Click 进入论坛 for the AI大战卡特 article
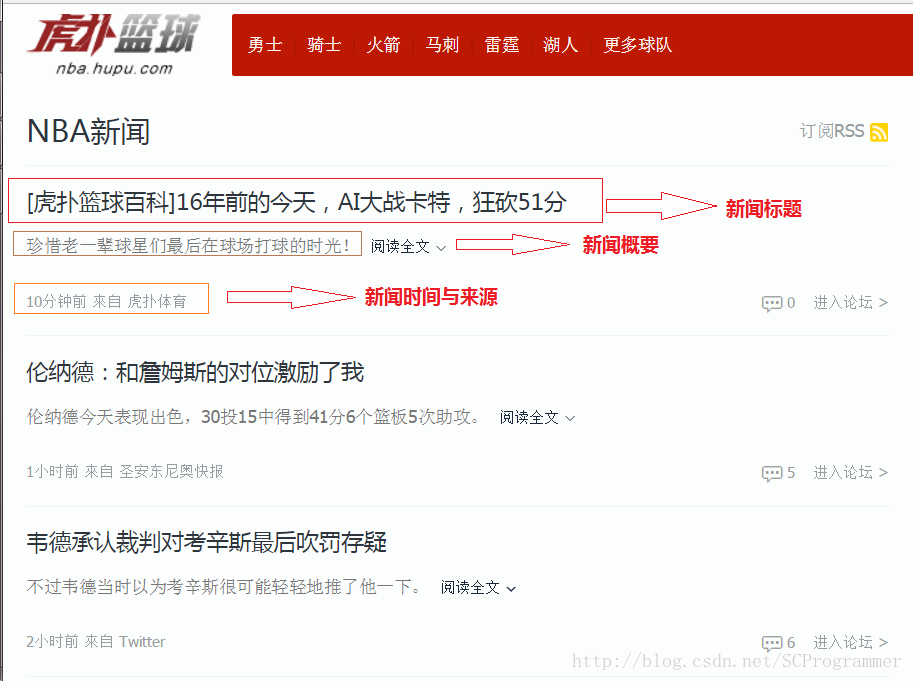The width and height of the screenshot is (913, 681). tap(851, 303)
